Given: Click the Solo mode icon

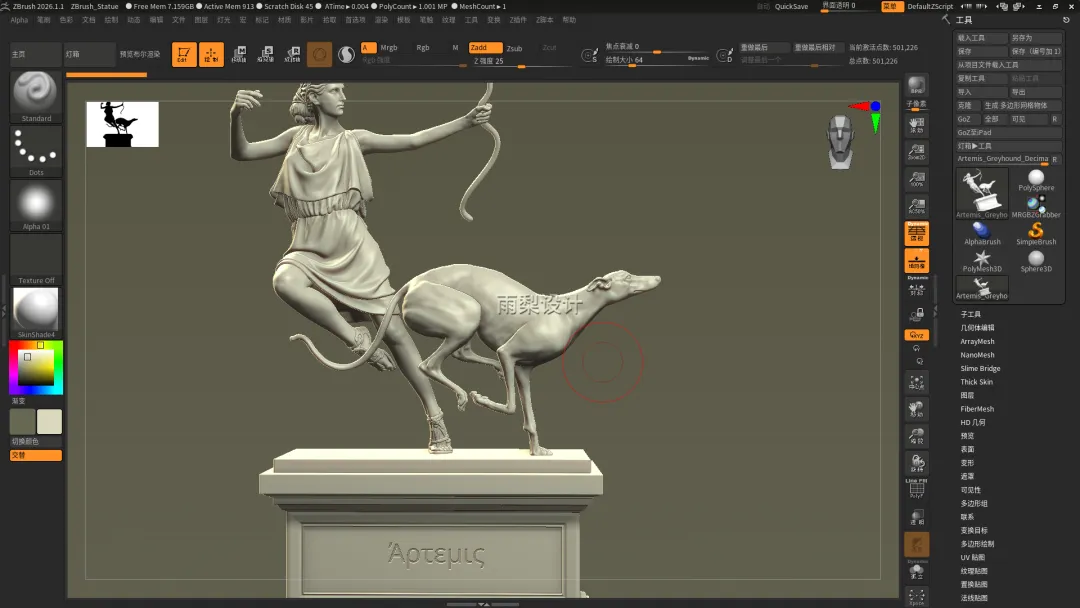Looking at the screenshot, I should [x=917, y=570].
